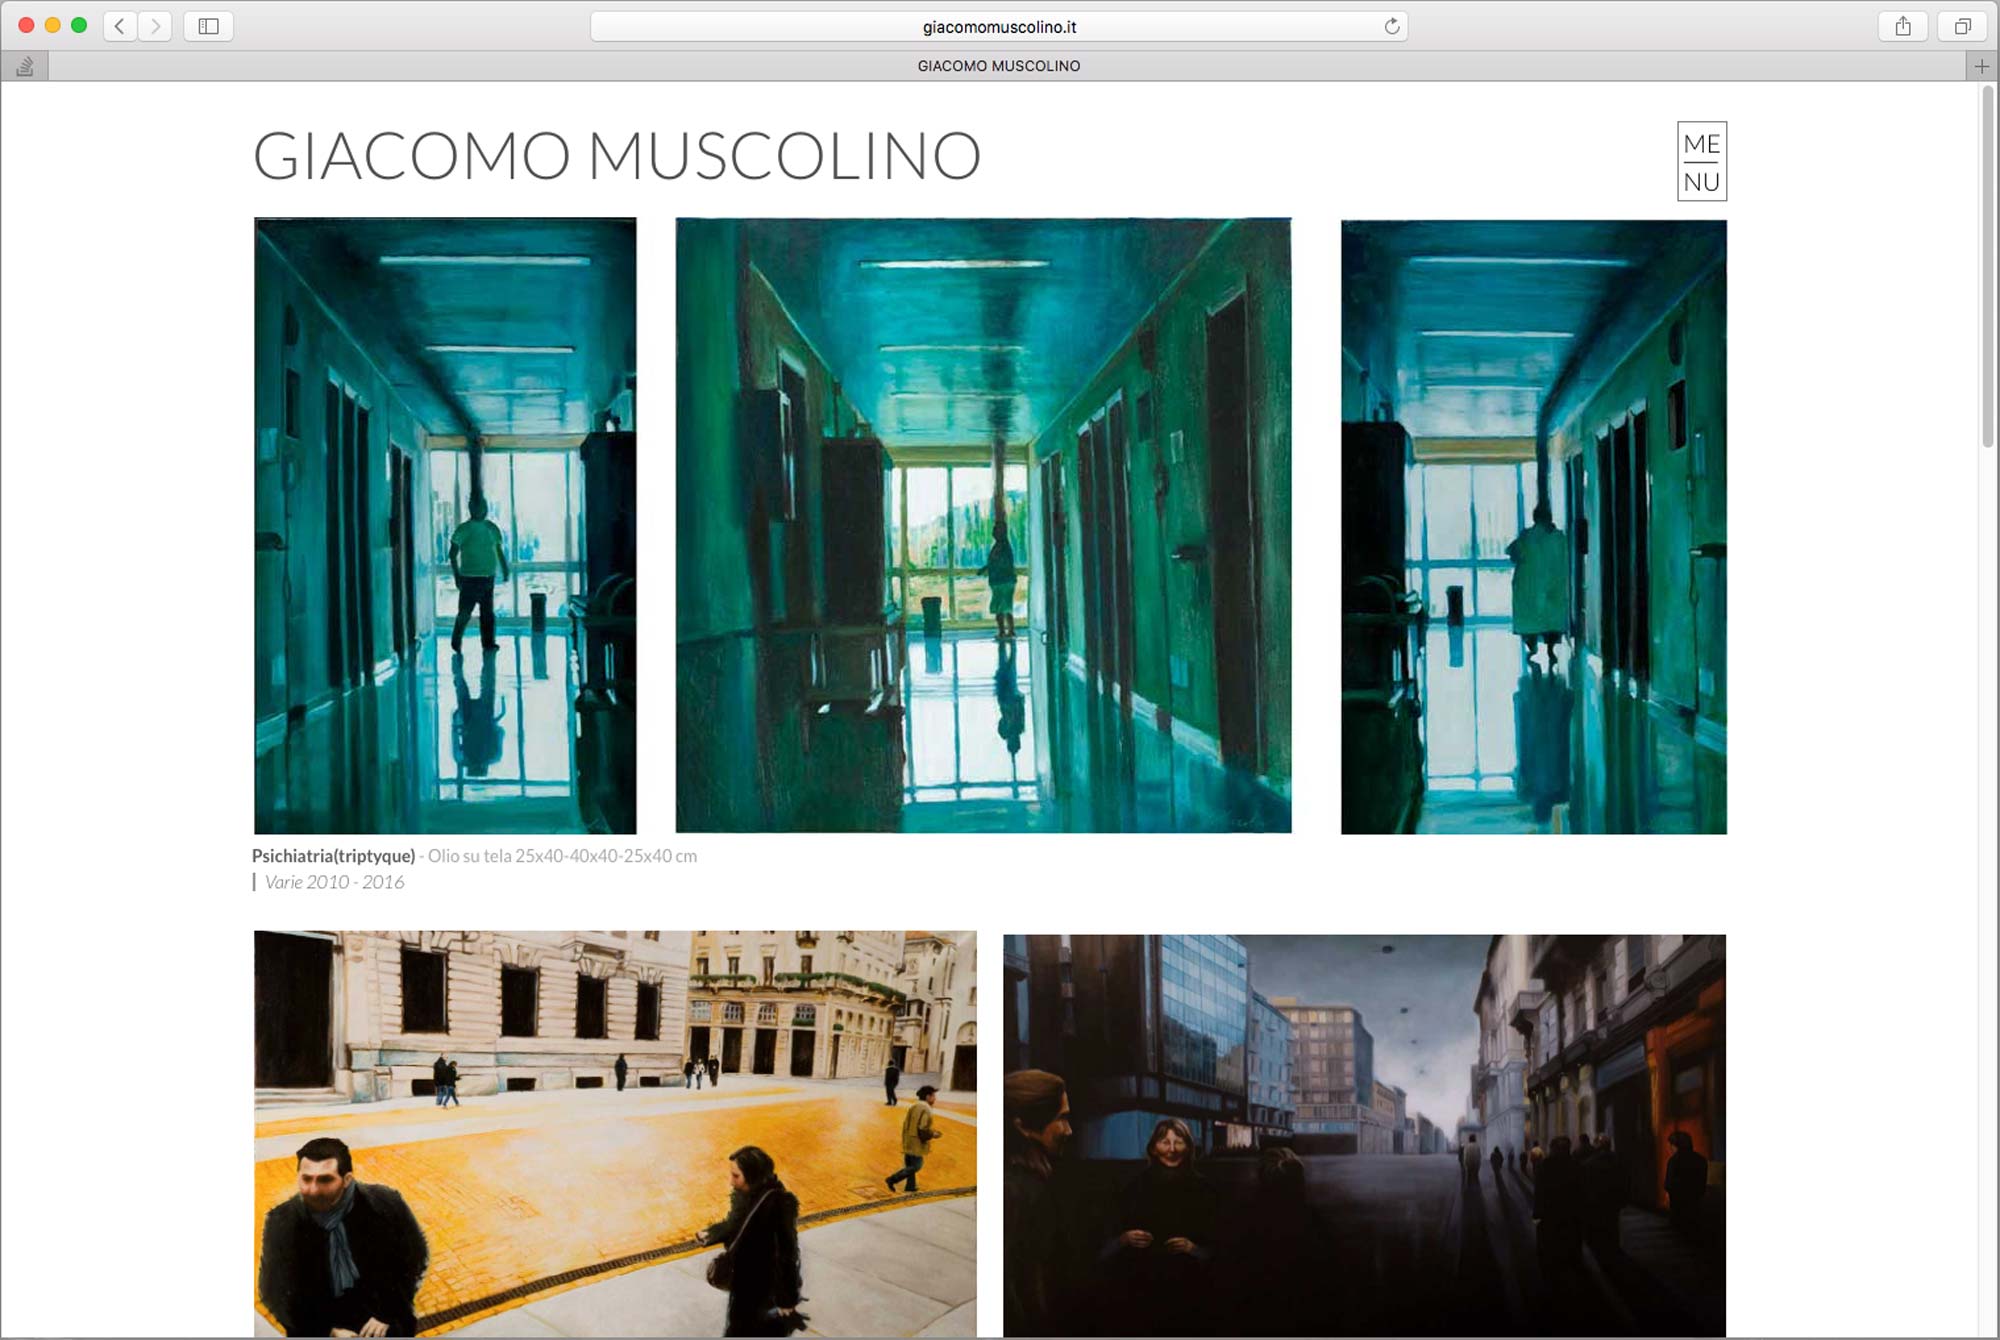Click the forward navigation arrow

coord(155,27)
